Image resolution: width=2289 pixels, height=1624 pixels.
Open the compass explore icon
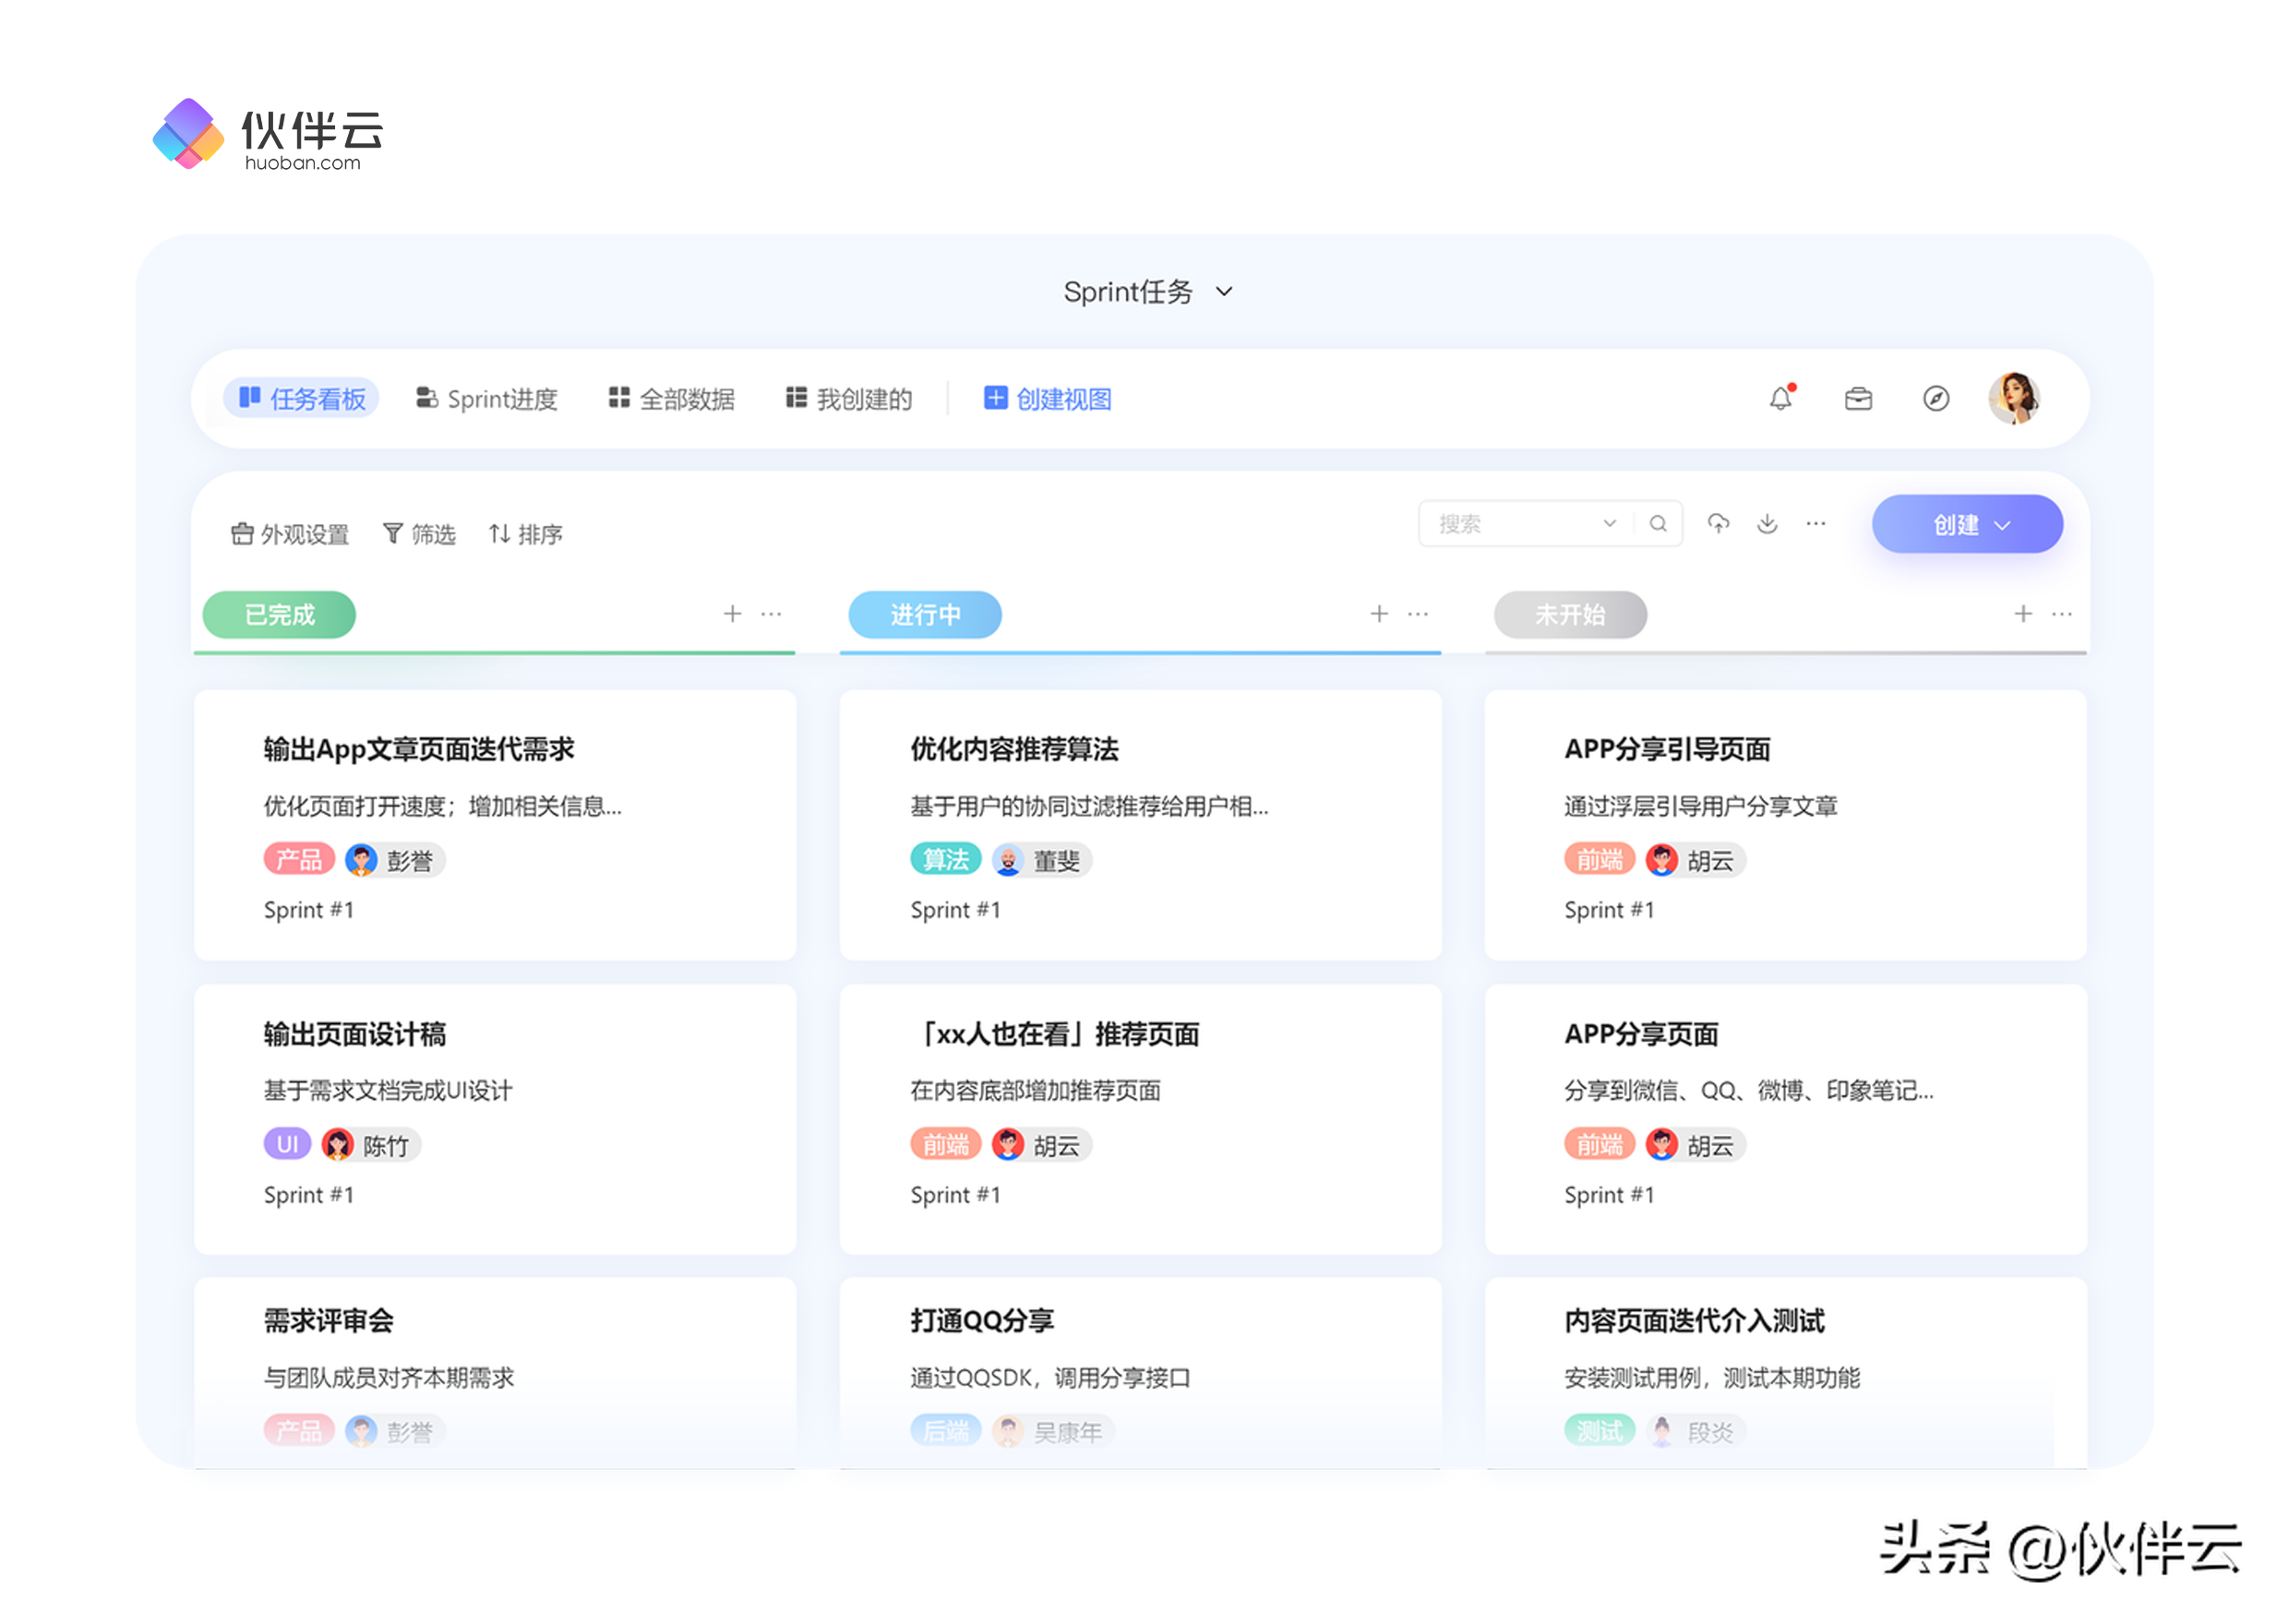tap(1936, 399)
